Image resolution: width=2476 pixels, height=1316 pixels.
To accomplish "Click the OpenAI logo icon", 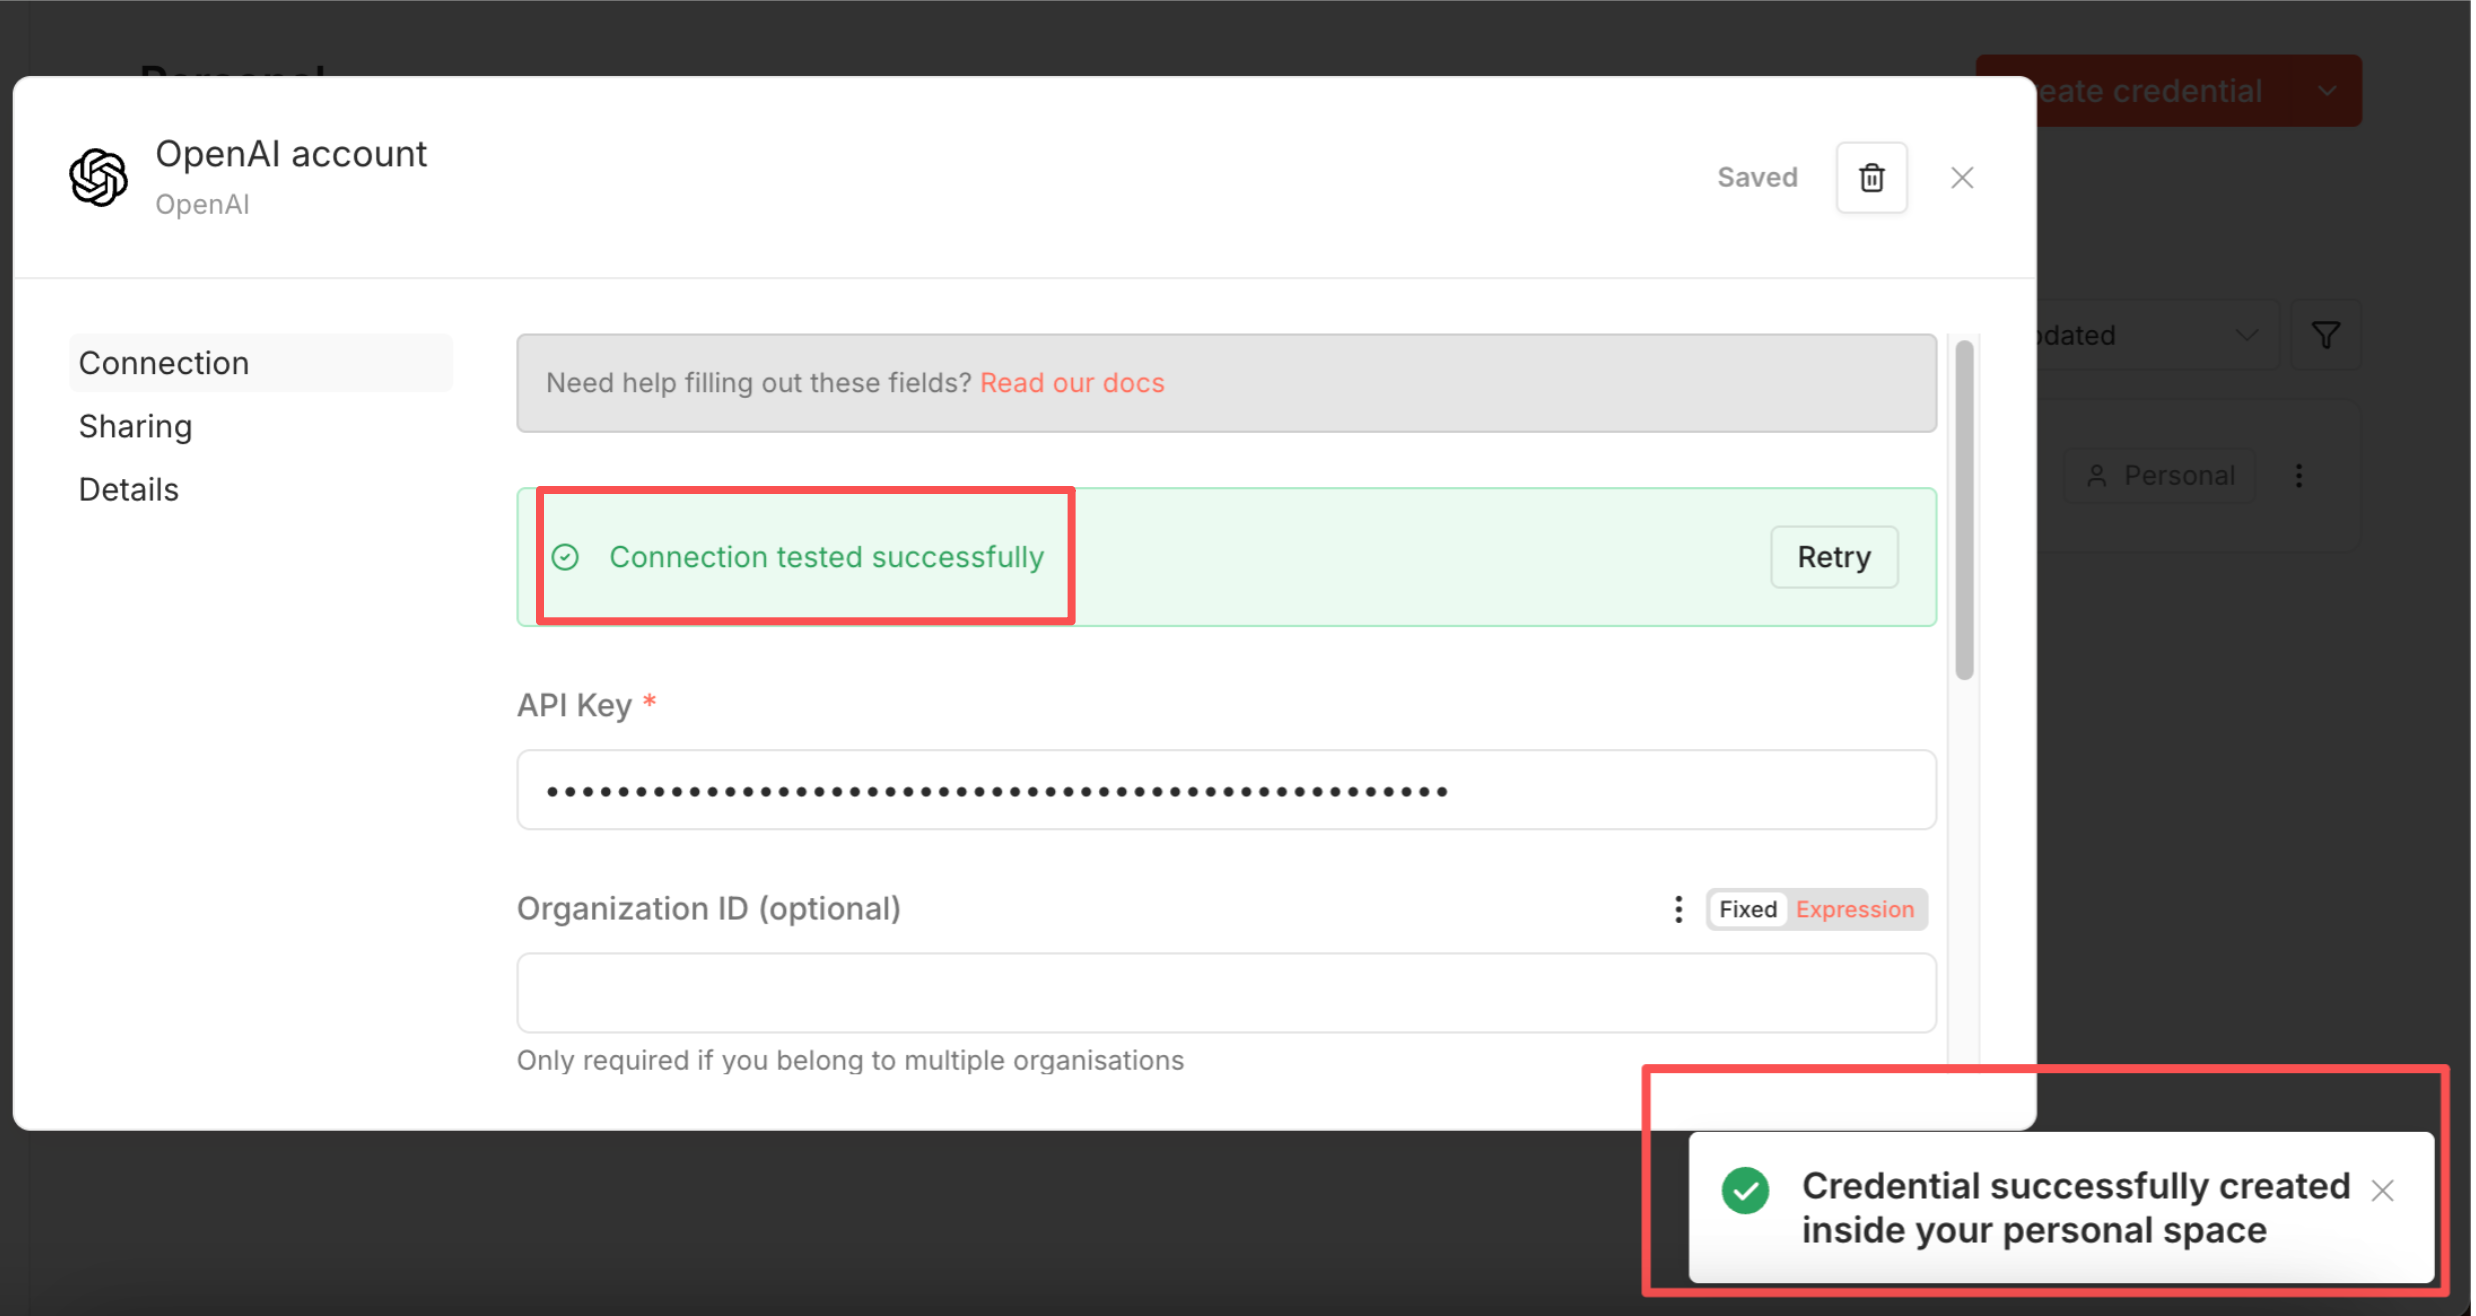I will tap(98, 178).
